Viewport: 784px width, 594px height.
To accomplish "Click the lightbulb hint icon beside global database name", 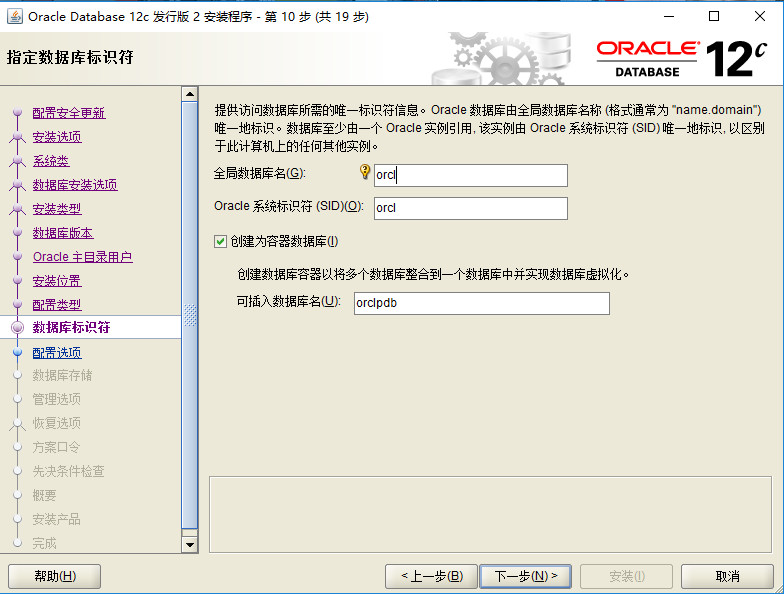I will pos(365,172).
